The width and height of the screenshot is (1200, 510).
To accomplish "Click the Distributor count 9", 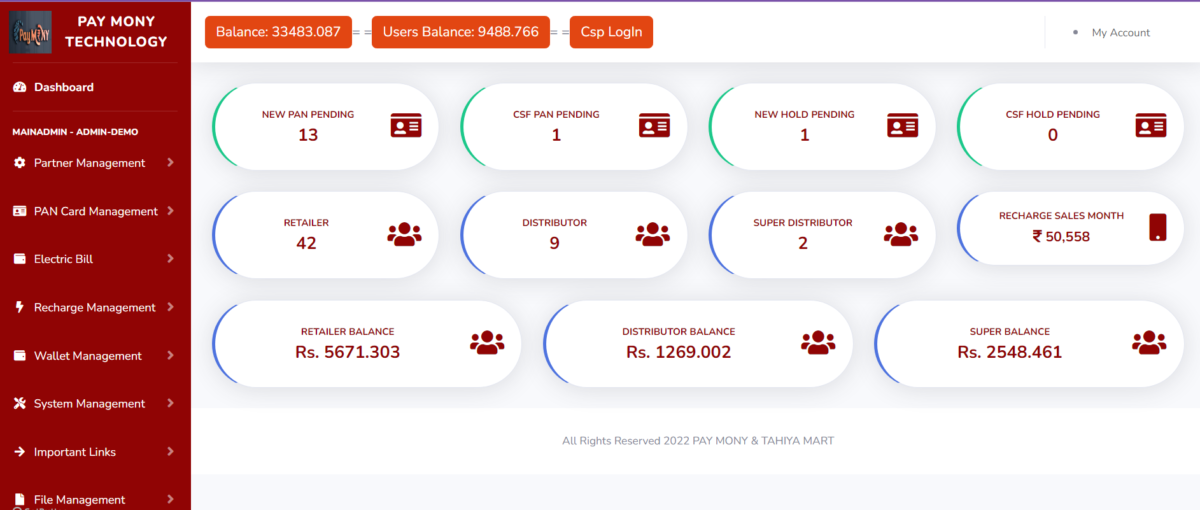I will point(555,242).
